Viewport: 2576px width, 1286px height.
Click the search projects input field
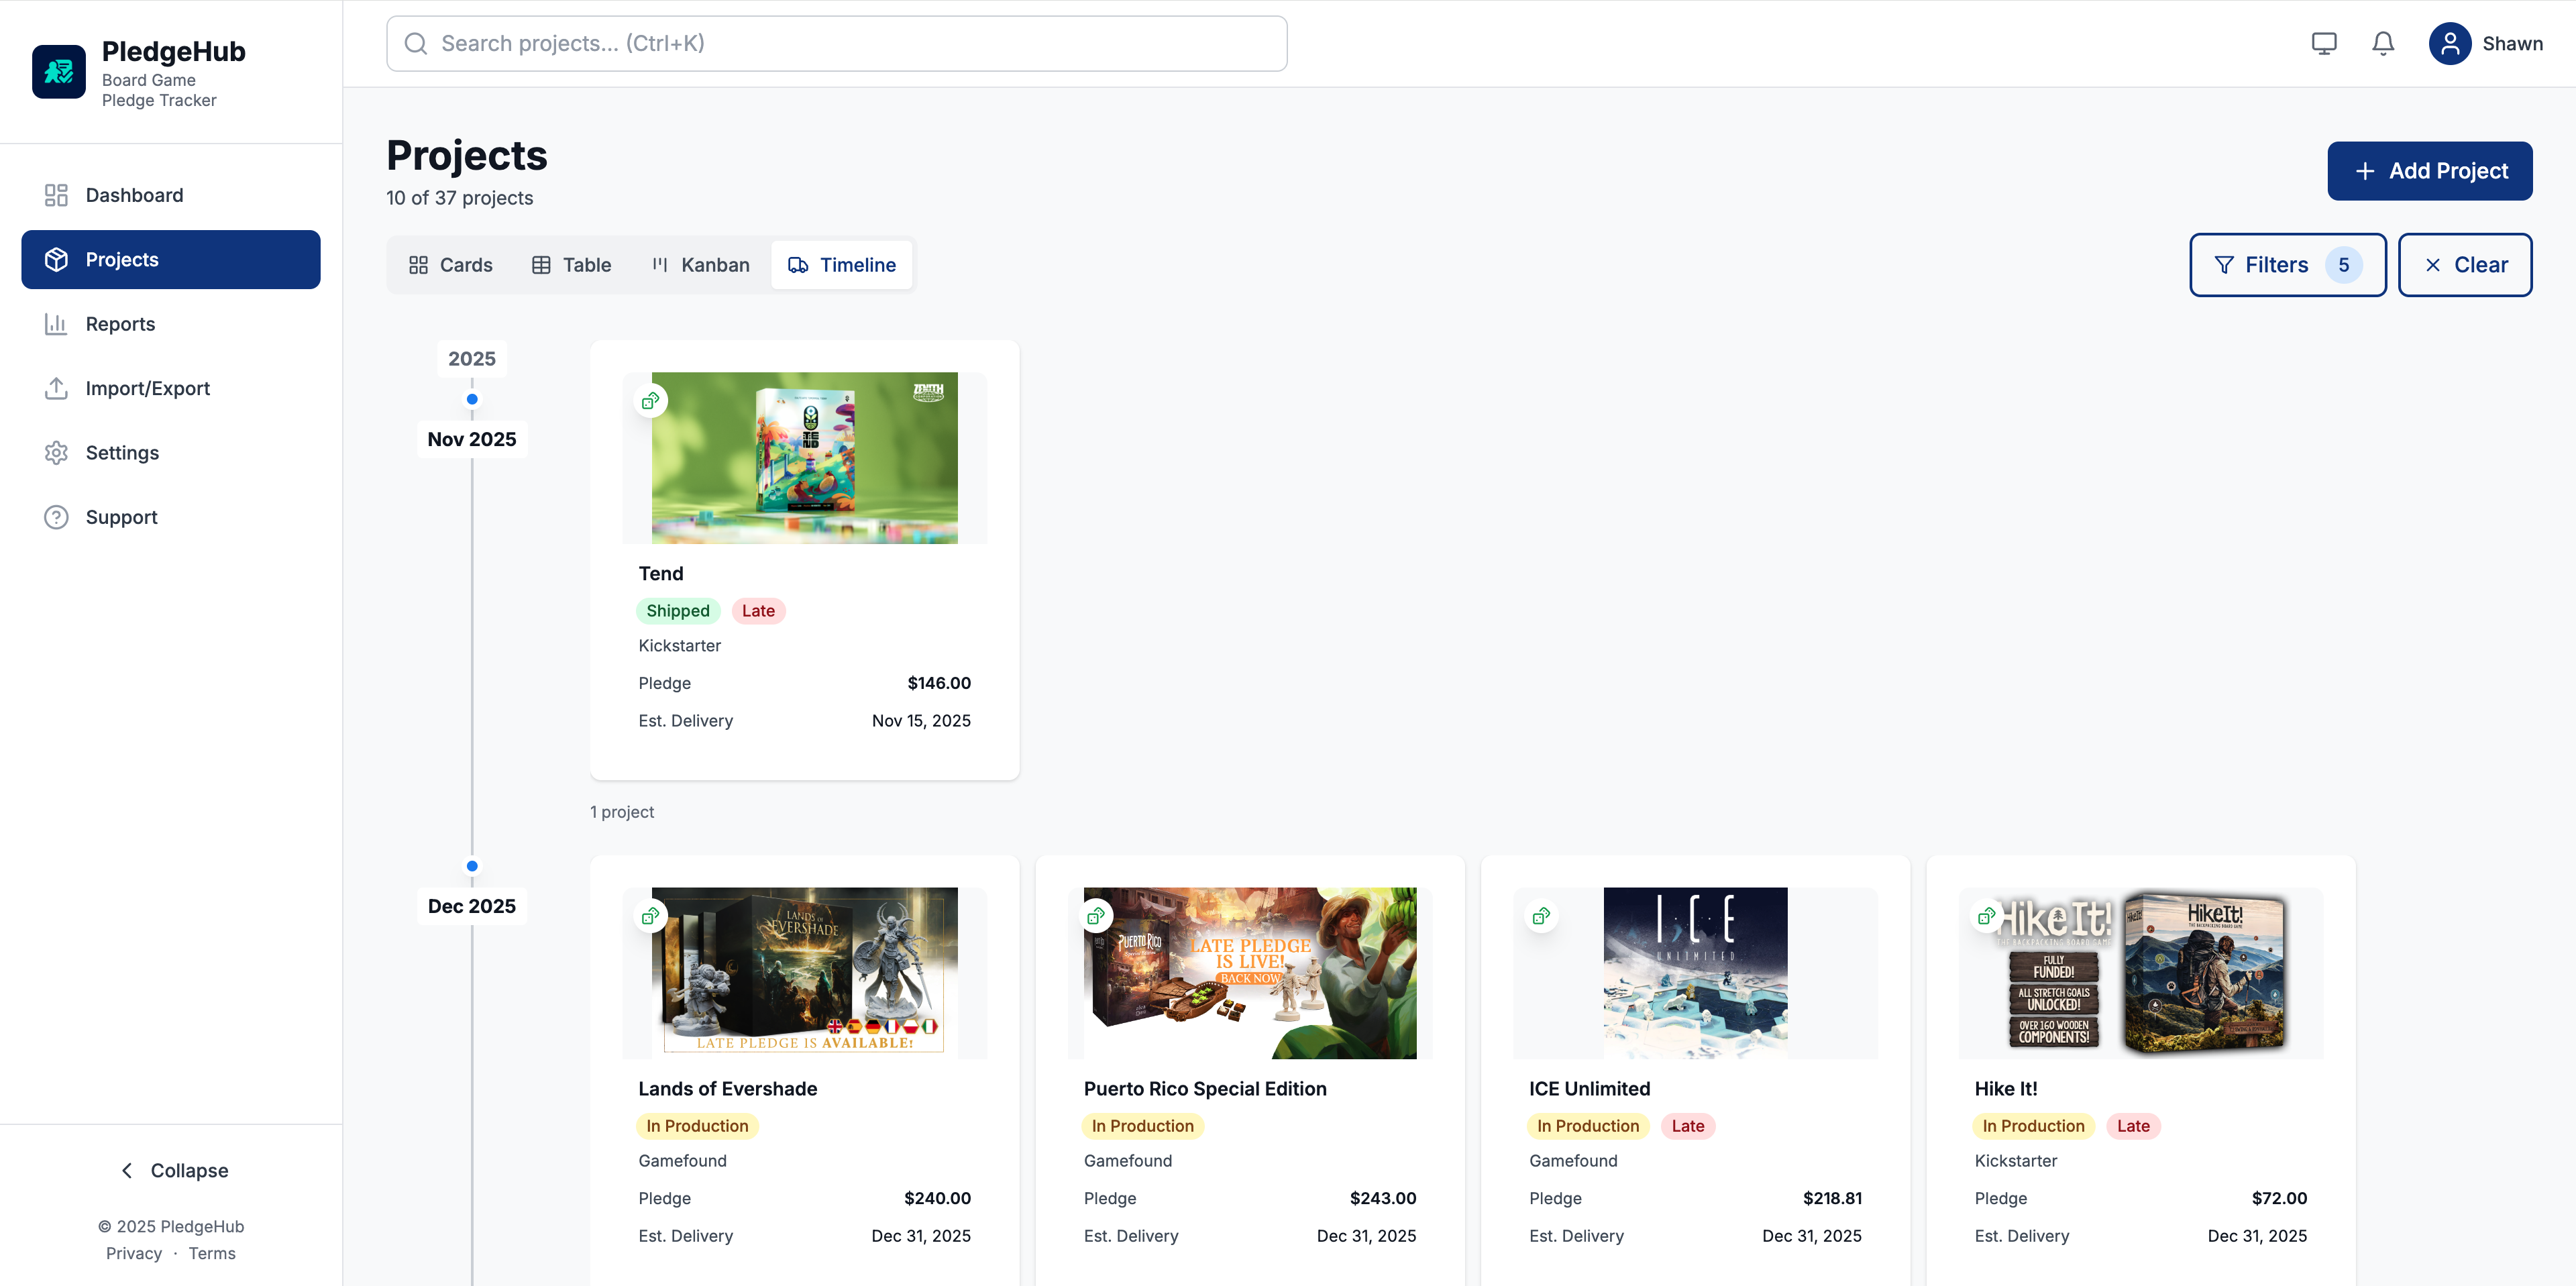[x=836, y=43]
